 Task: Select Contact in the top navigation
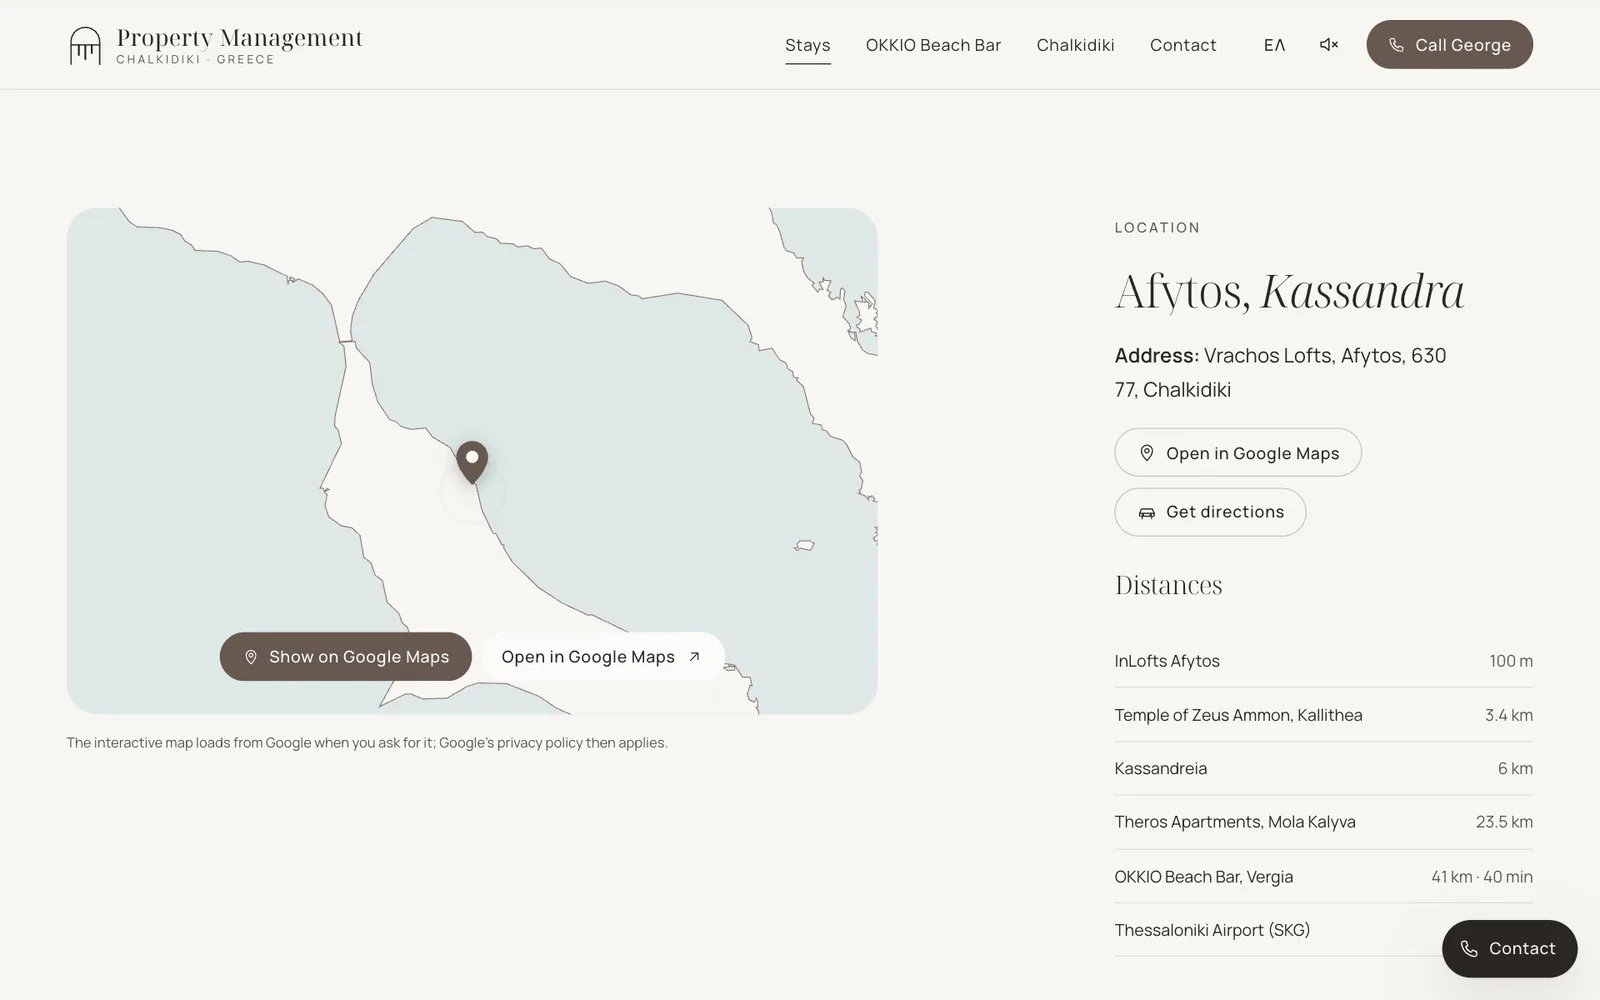pos(1183,45)
